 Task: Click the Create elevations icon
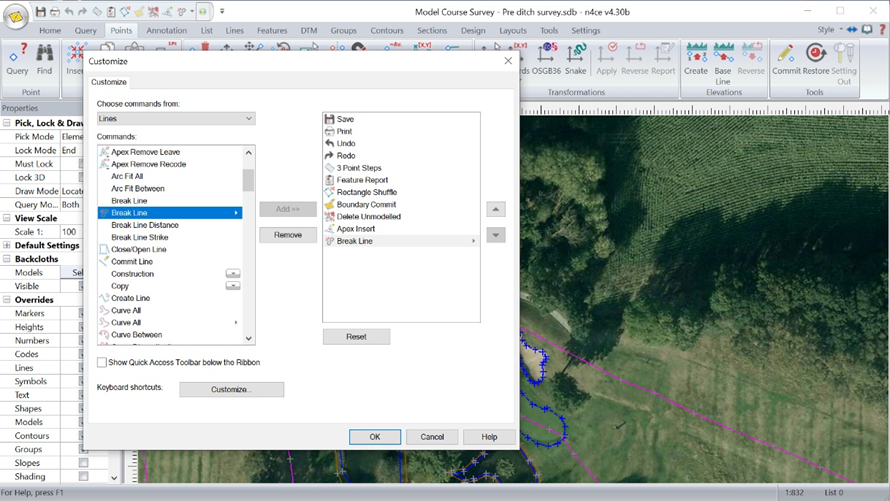(x=696, y=59)
